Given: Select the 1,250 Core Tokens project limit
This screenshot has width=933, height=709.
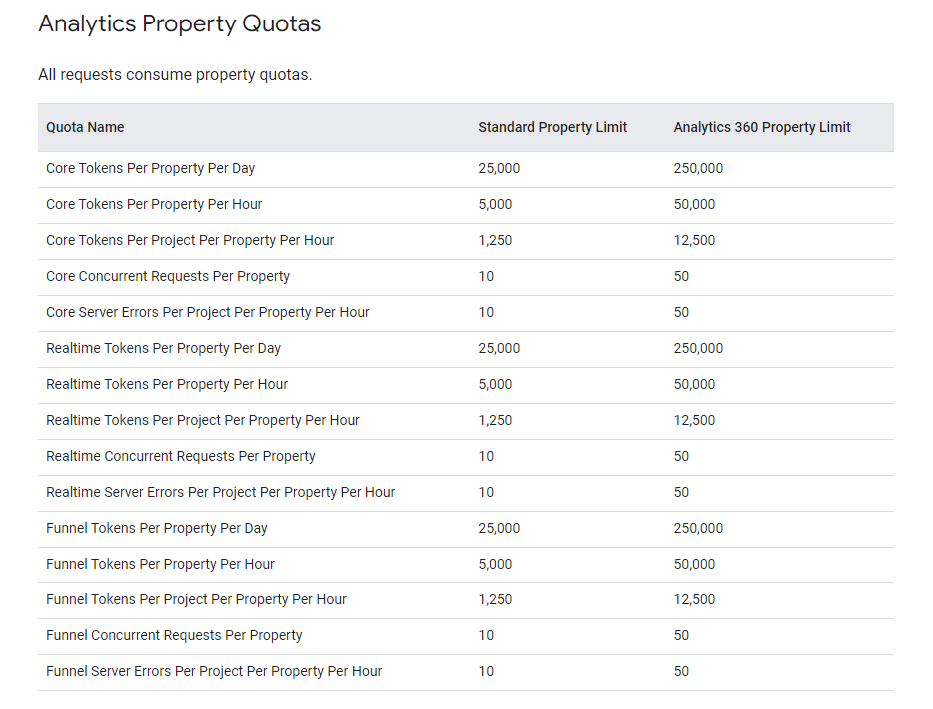Looking at the screenshot, I should (x=495, y=240).
